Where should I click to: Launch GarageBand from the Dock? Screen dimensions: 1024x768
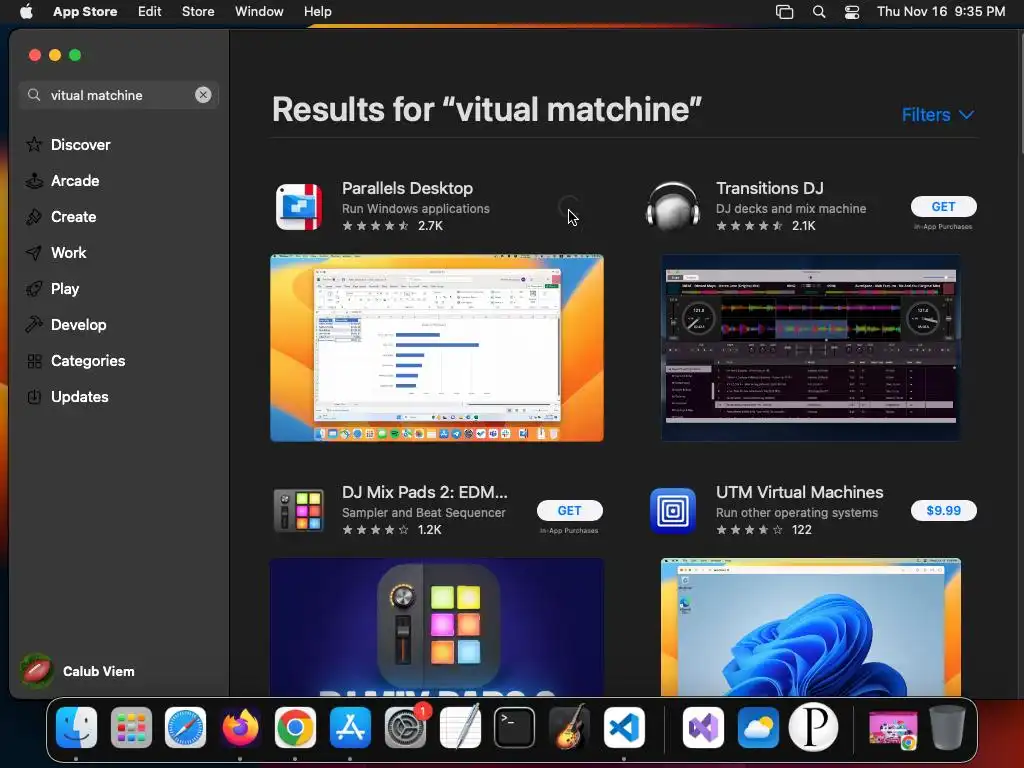569,727
